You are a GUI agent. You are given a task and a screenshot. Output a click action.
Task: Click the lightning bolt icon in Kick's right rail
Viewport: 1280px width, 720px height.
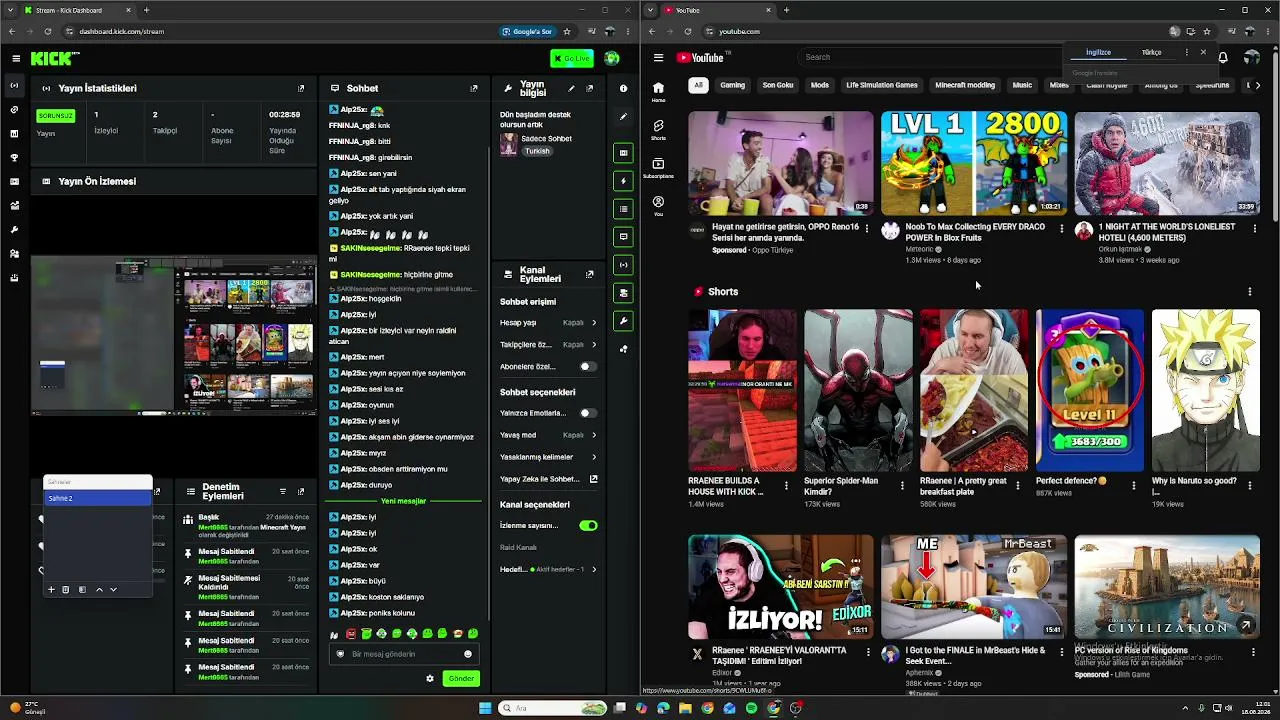(x=623, y=181)
